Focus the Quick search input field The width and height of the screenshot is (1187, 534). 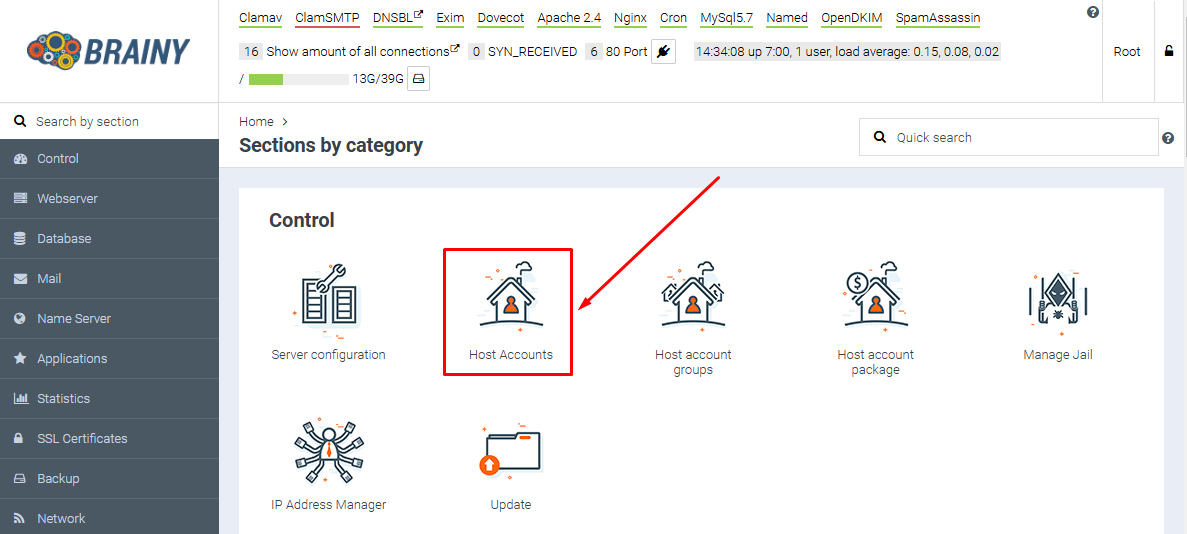point(1008,137)
